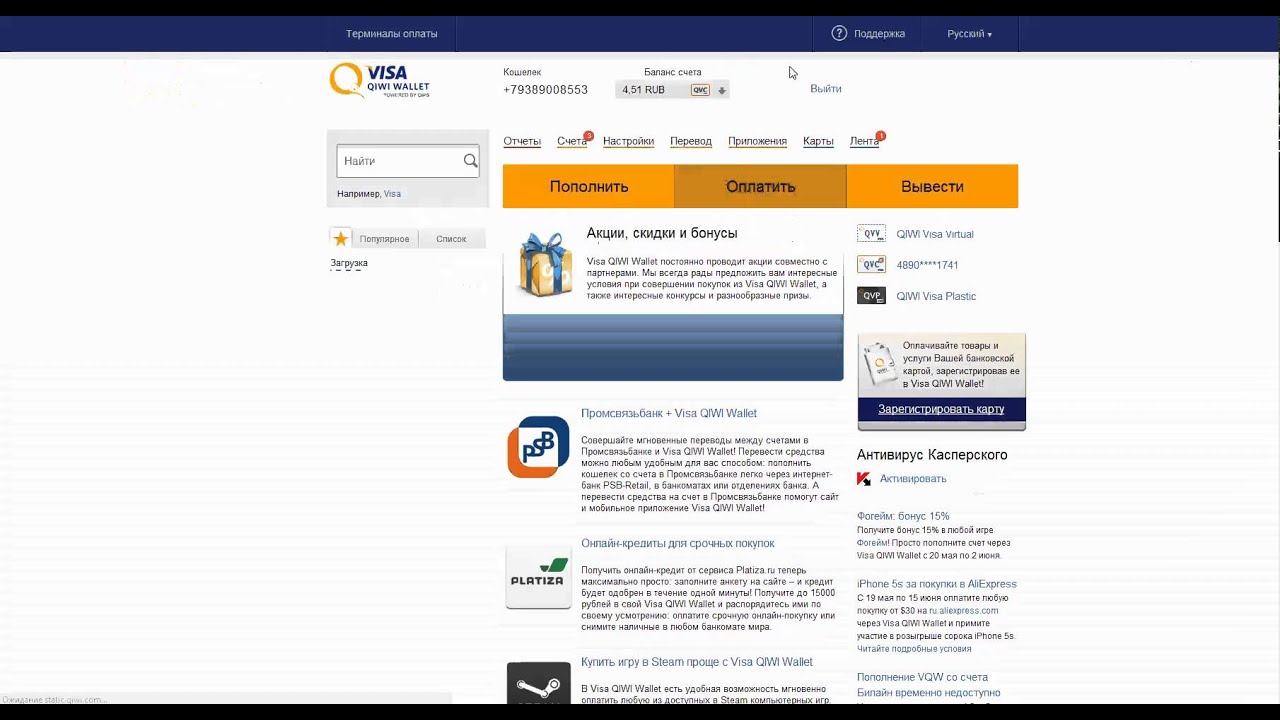Image resolution: width=1280 pixels, height=720 pixels.
Task: Open the Пополнение VQW со счета Билайн notice
Action: click(x=929, y=685)
